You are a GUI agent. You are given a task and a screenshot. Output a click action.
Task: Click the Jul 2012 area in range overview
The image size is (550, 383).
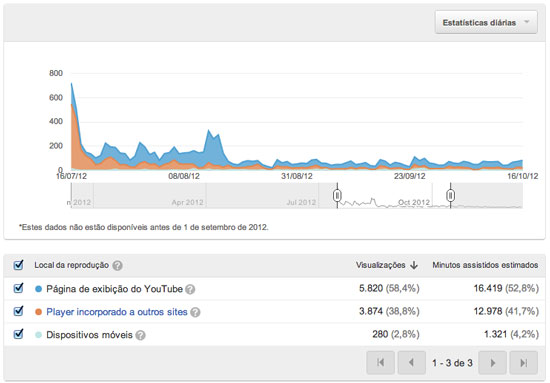(301, 202)
